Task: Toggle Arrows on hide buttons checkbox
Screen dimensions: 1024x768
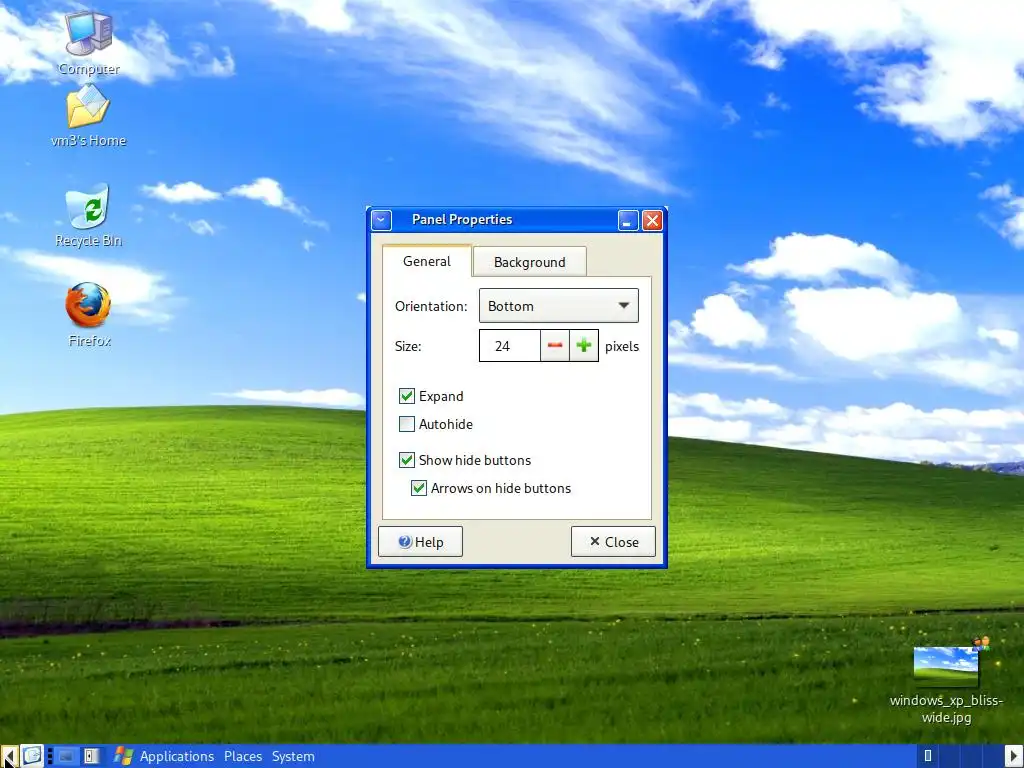Action: click(x=419, y=488)
